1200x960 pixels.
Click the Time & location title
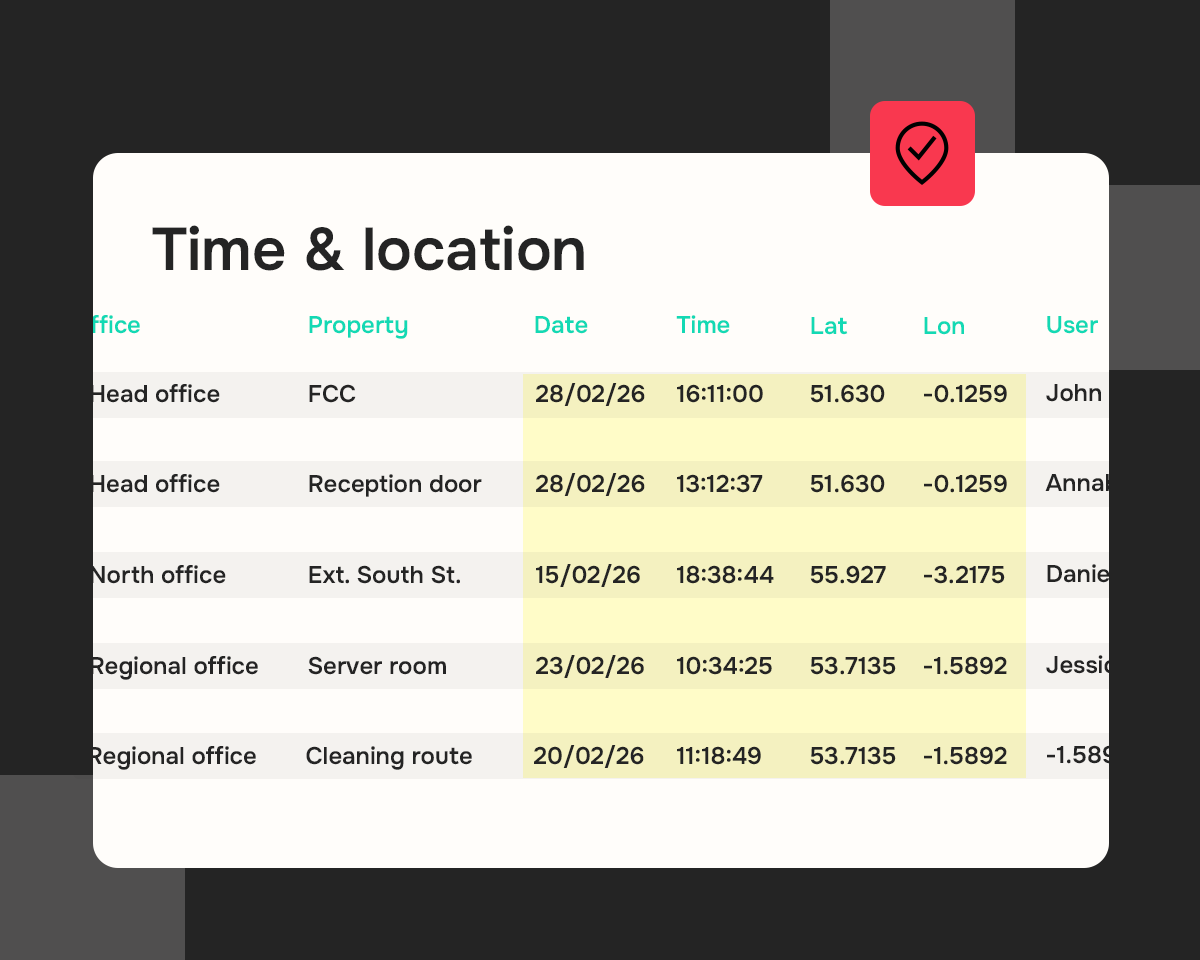pos(369,249)
